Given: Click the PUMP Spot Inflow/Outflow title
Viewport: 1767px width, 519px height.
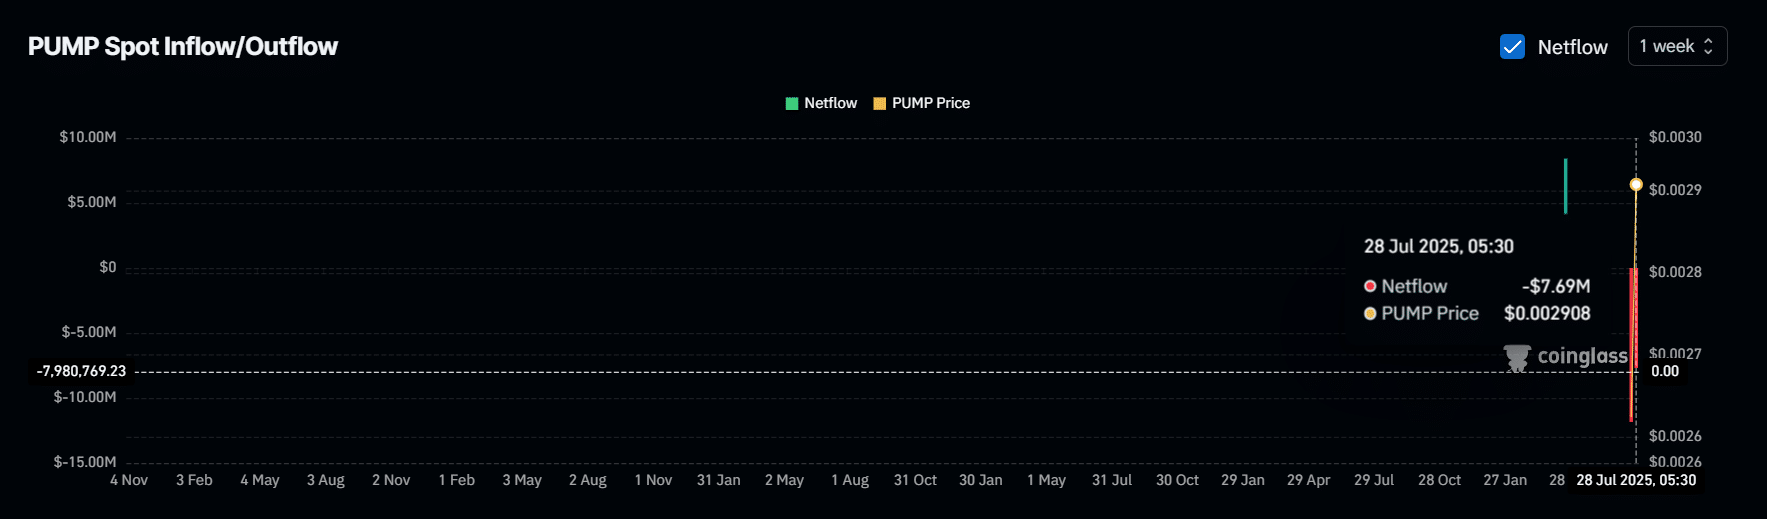Looking at the screenshot, I should pyautogui.click(x=183, y=47).
